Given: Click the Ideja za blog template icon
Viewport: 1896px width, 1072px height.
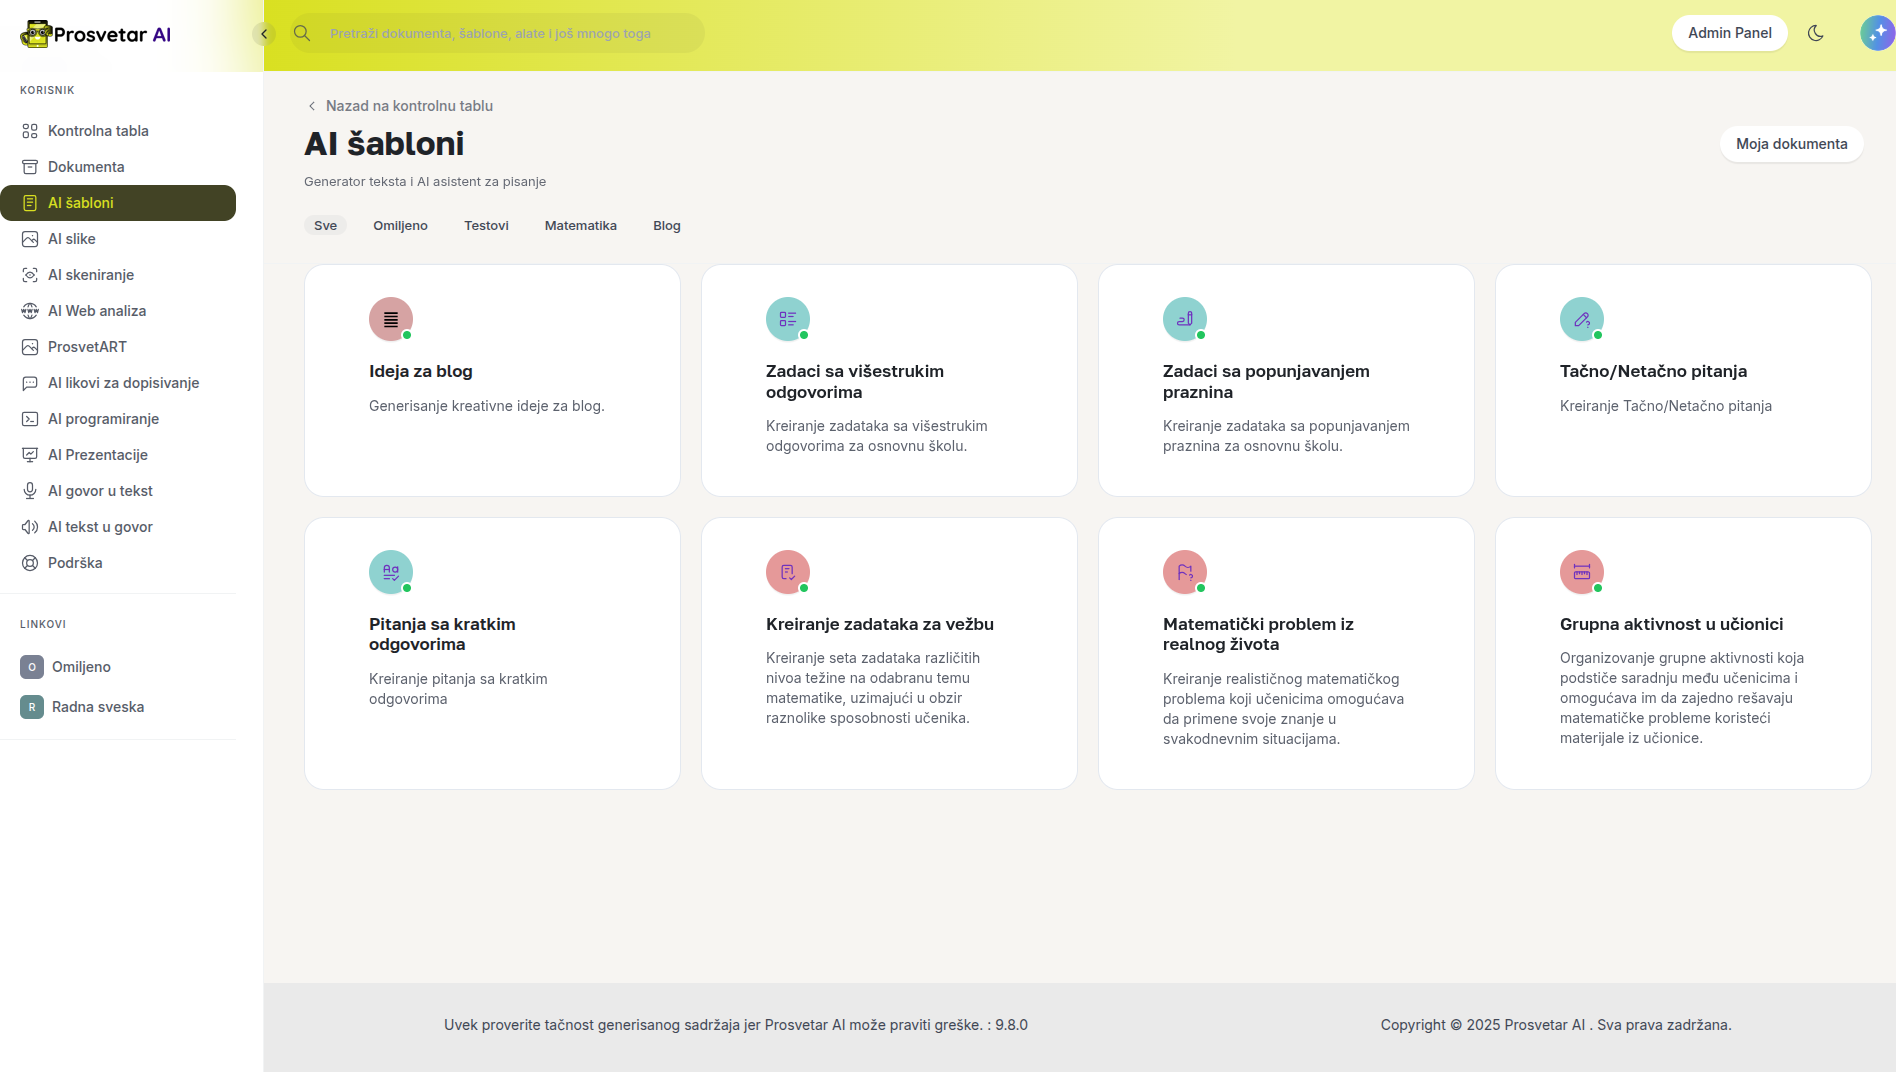Looking at the screenshot, I should 390,319.
